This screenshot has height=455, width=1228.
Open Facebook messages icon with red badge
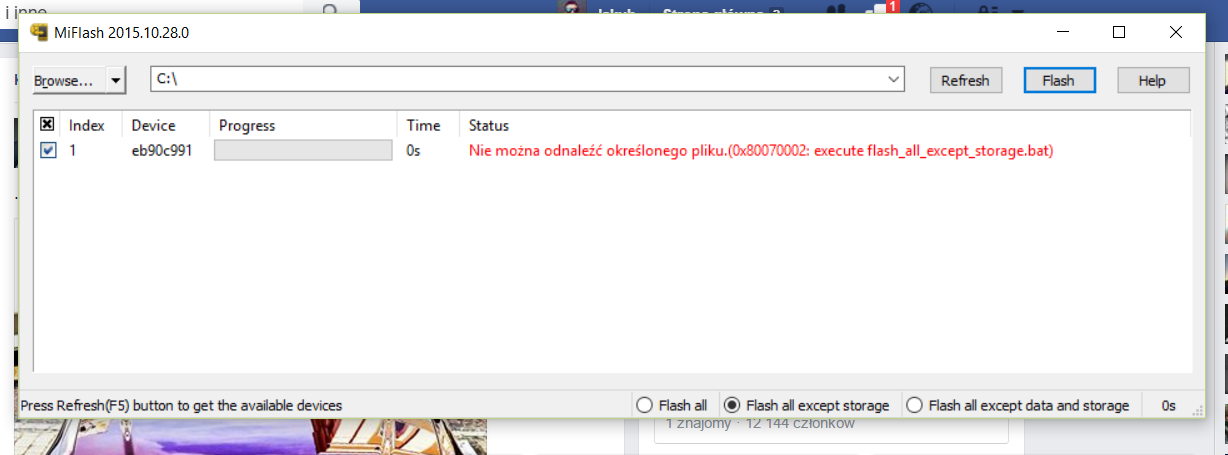(x=877, y=9)
